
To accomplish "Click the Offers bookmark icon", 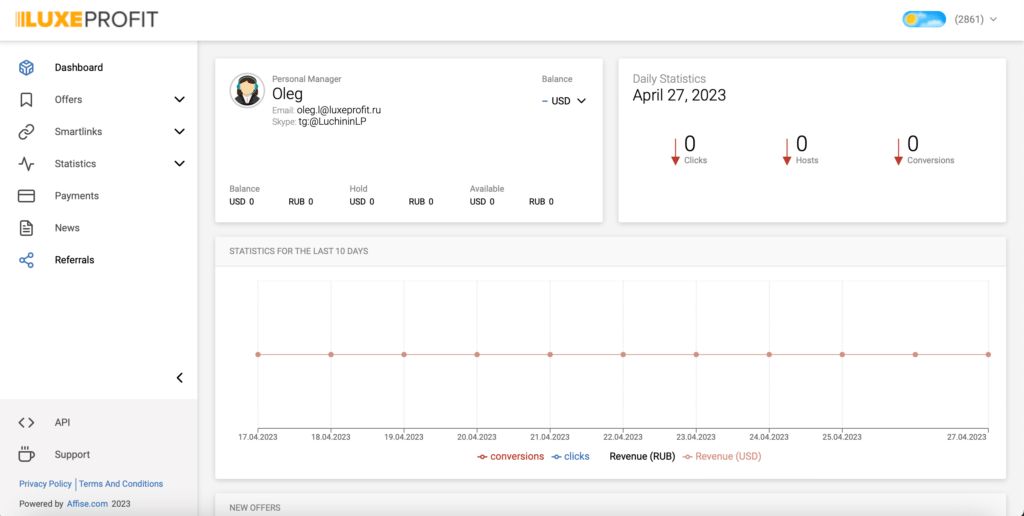I will [x=27, y=100].
